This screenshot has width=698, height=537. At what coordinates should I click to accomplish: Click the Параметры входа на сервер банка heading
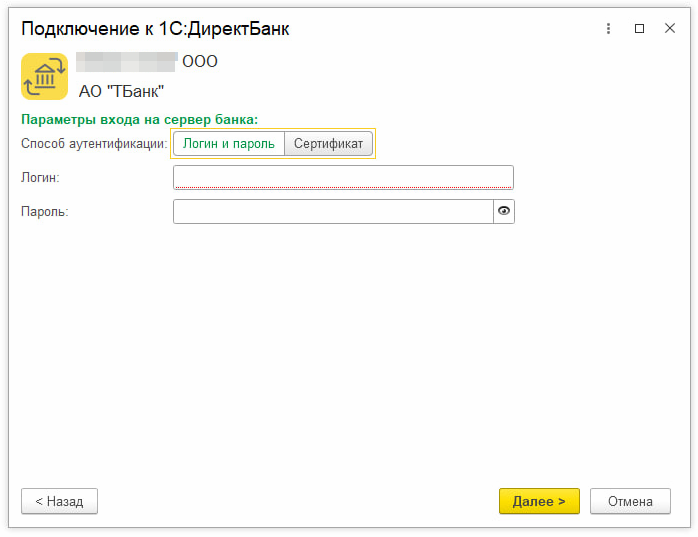coord(139,120)
